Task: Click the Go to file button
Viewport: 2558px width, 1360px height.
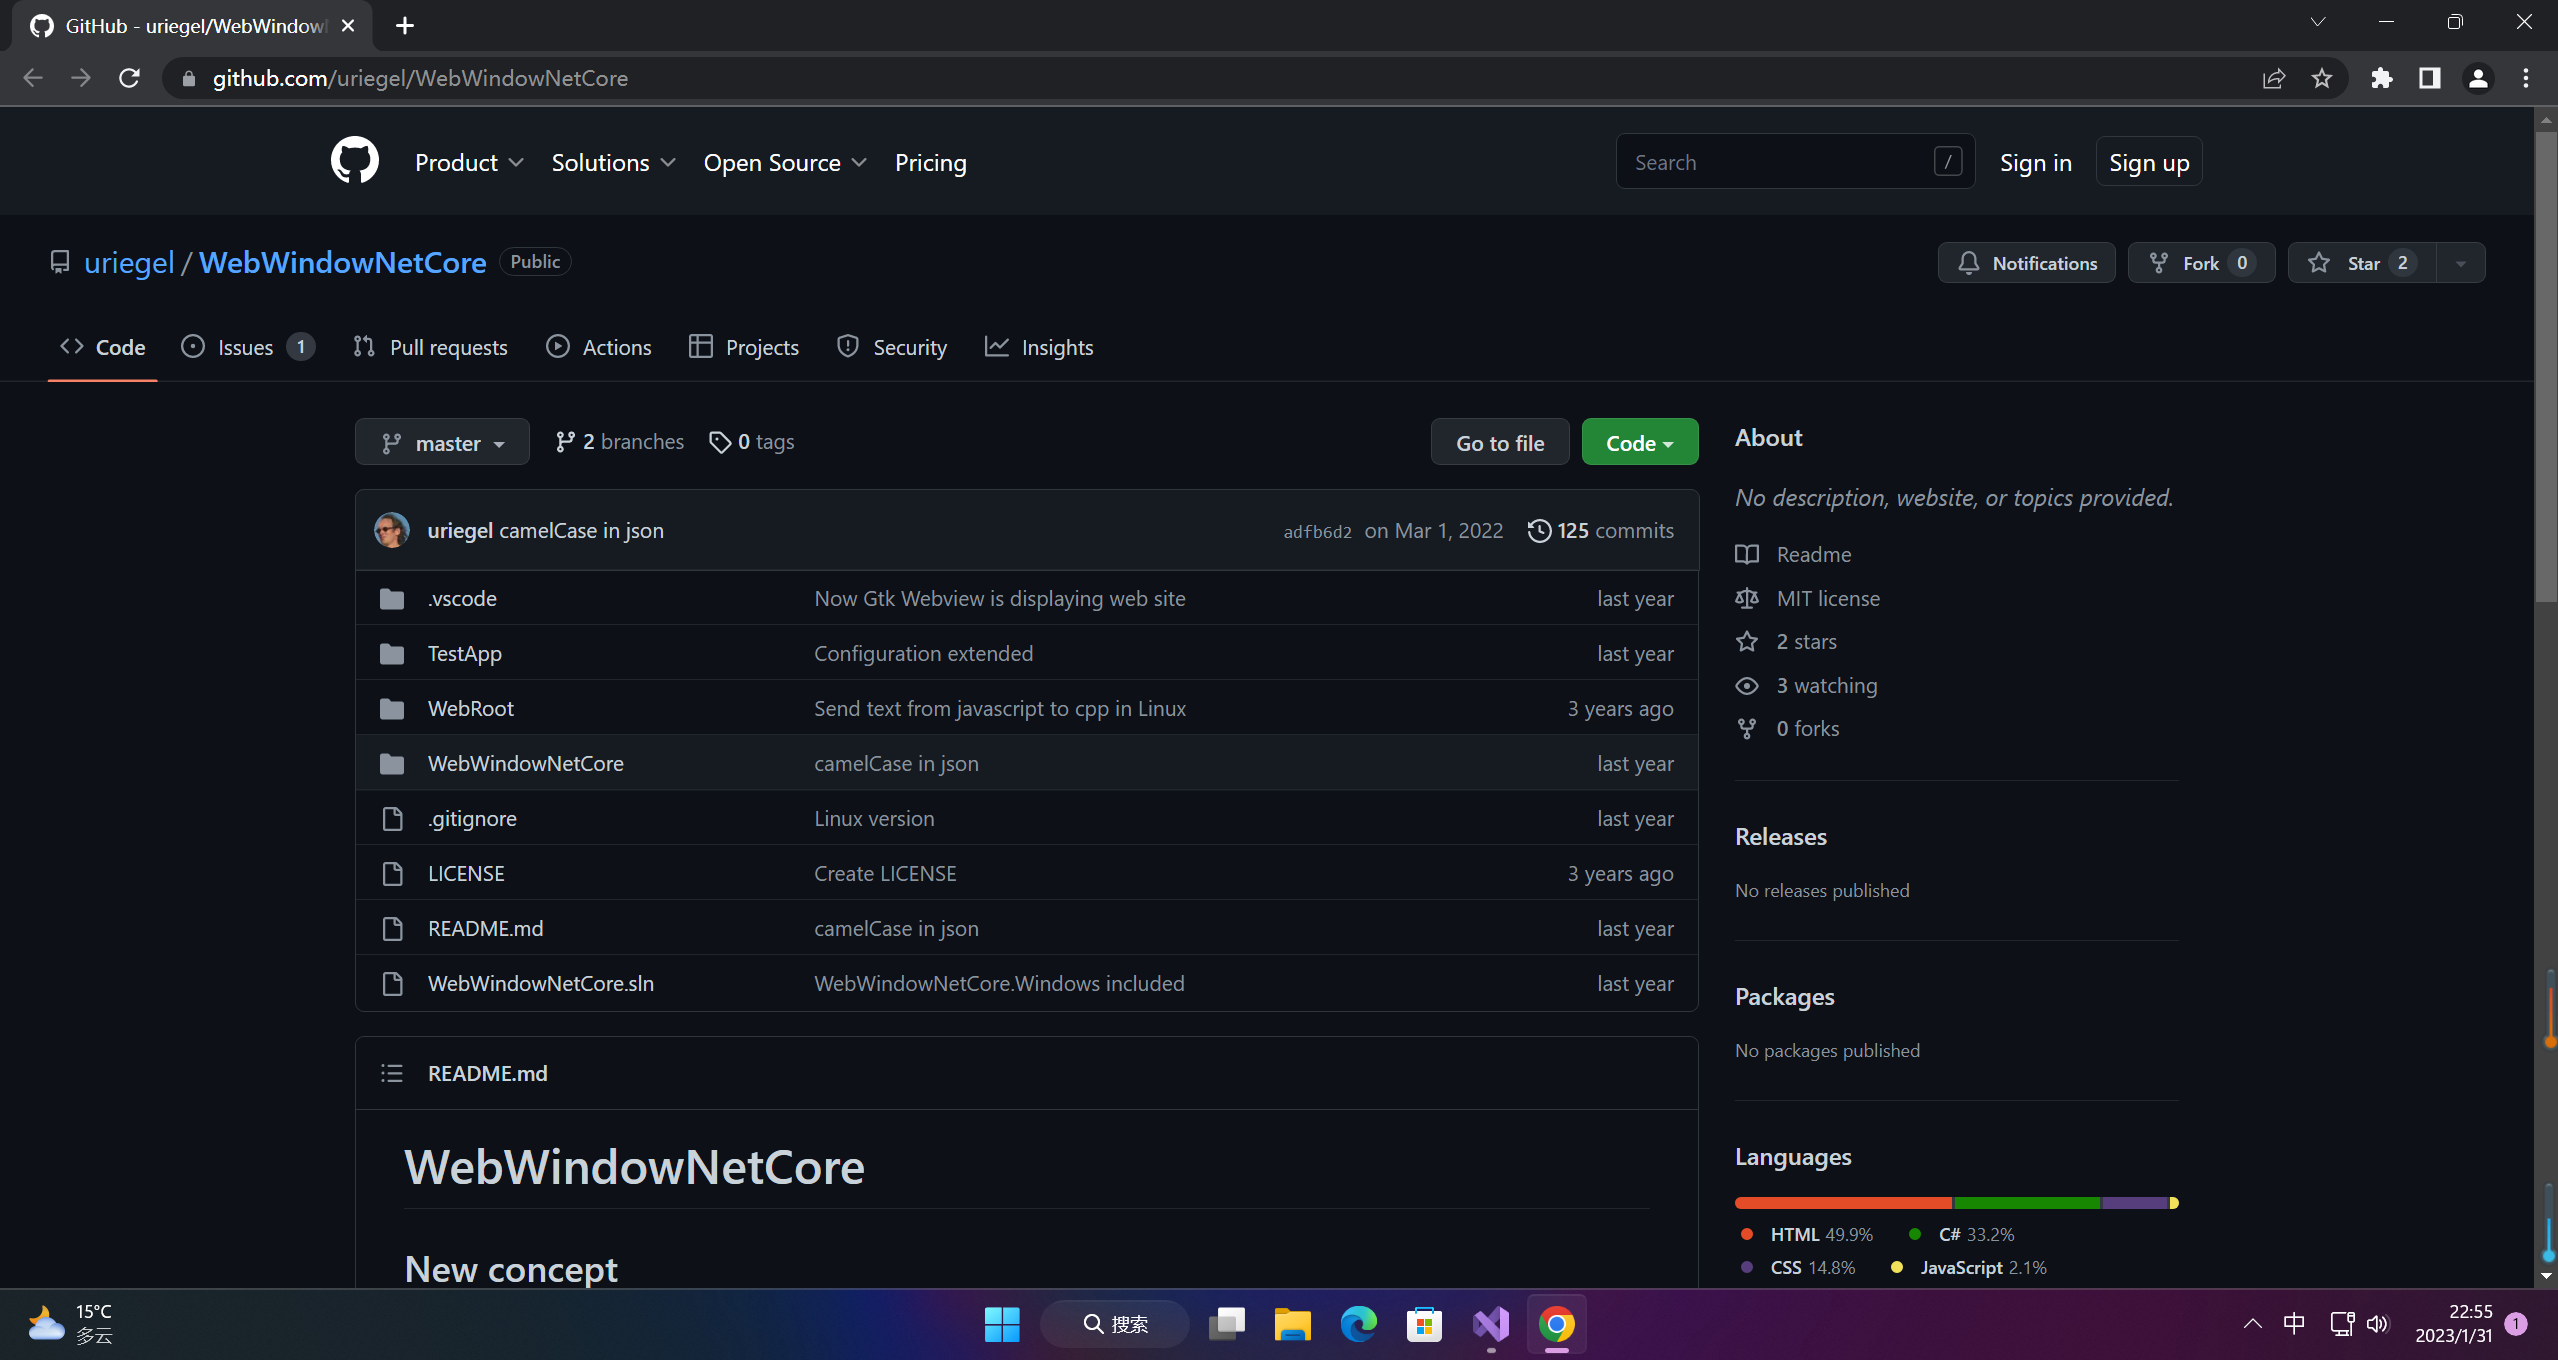Action: (x=1499, y=441)
